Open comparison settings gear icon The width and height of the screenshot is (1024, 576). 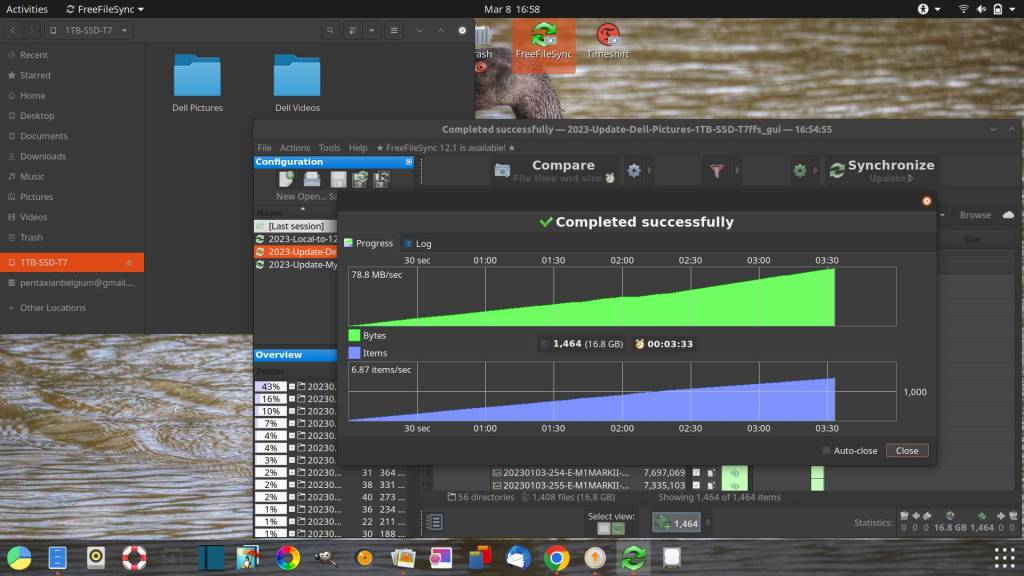[634, 171]
